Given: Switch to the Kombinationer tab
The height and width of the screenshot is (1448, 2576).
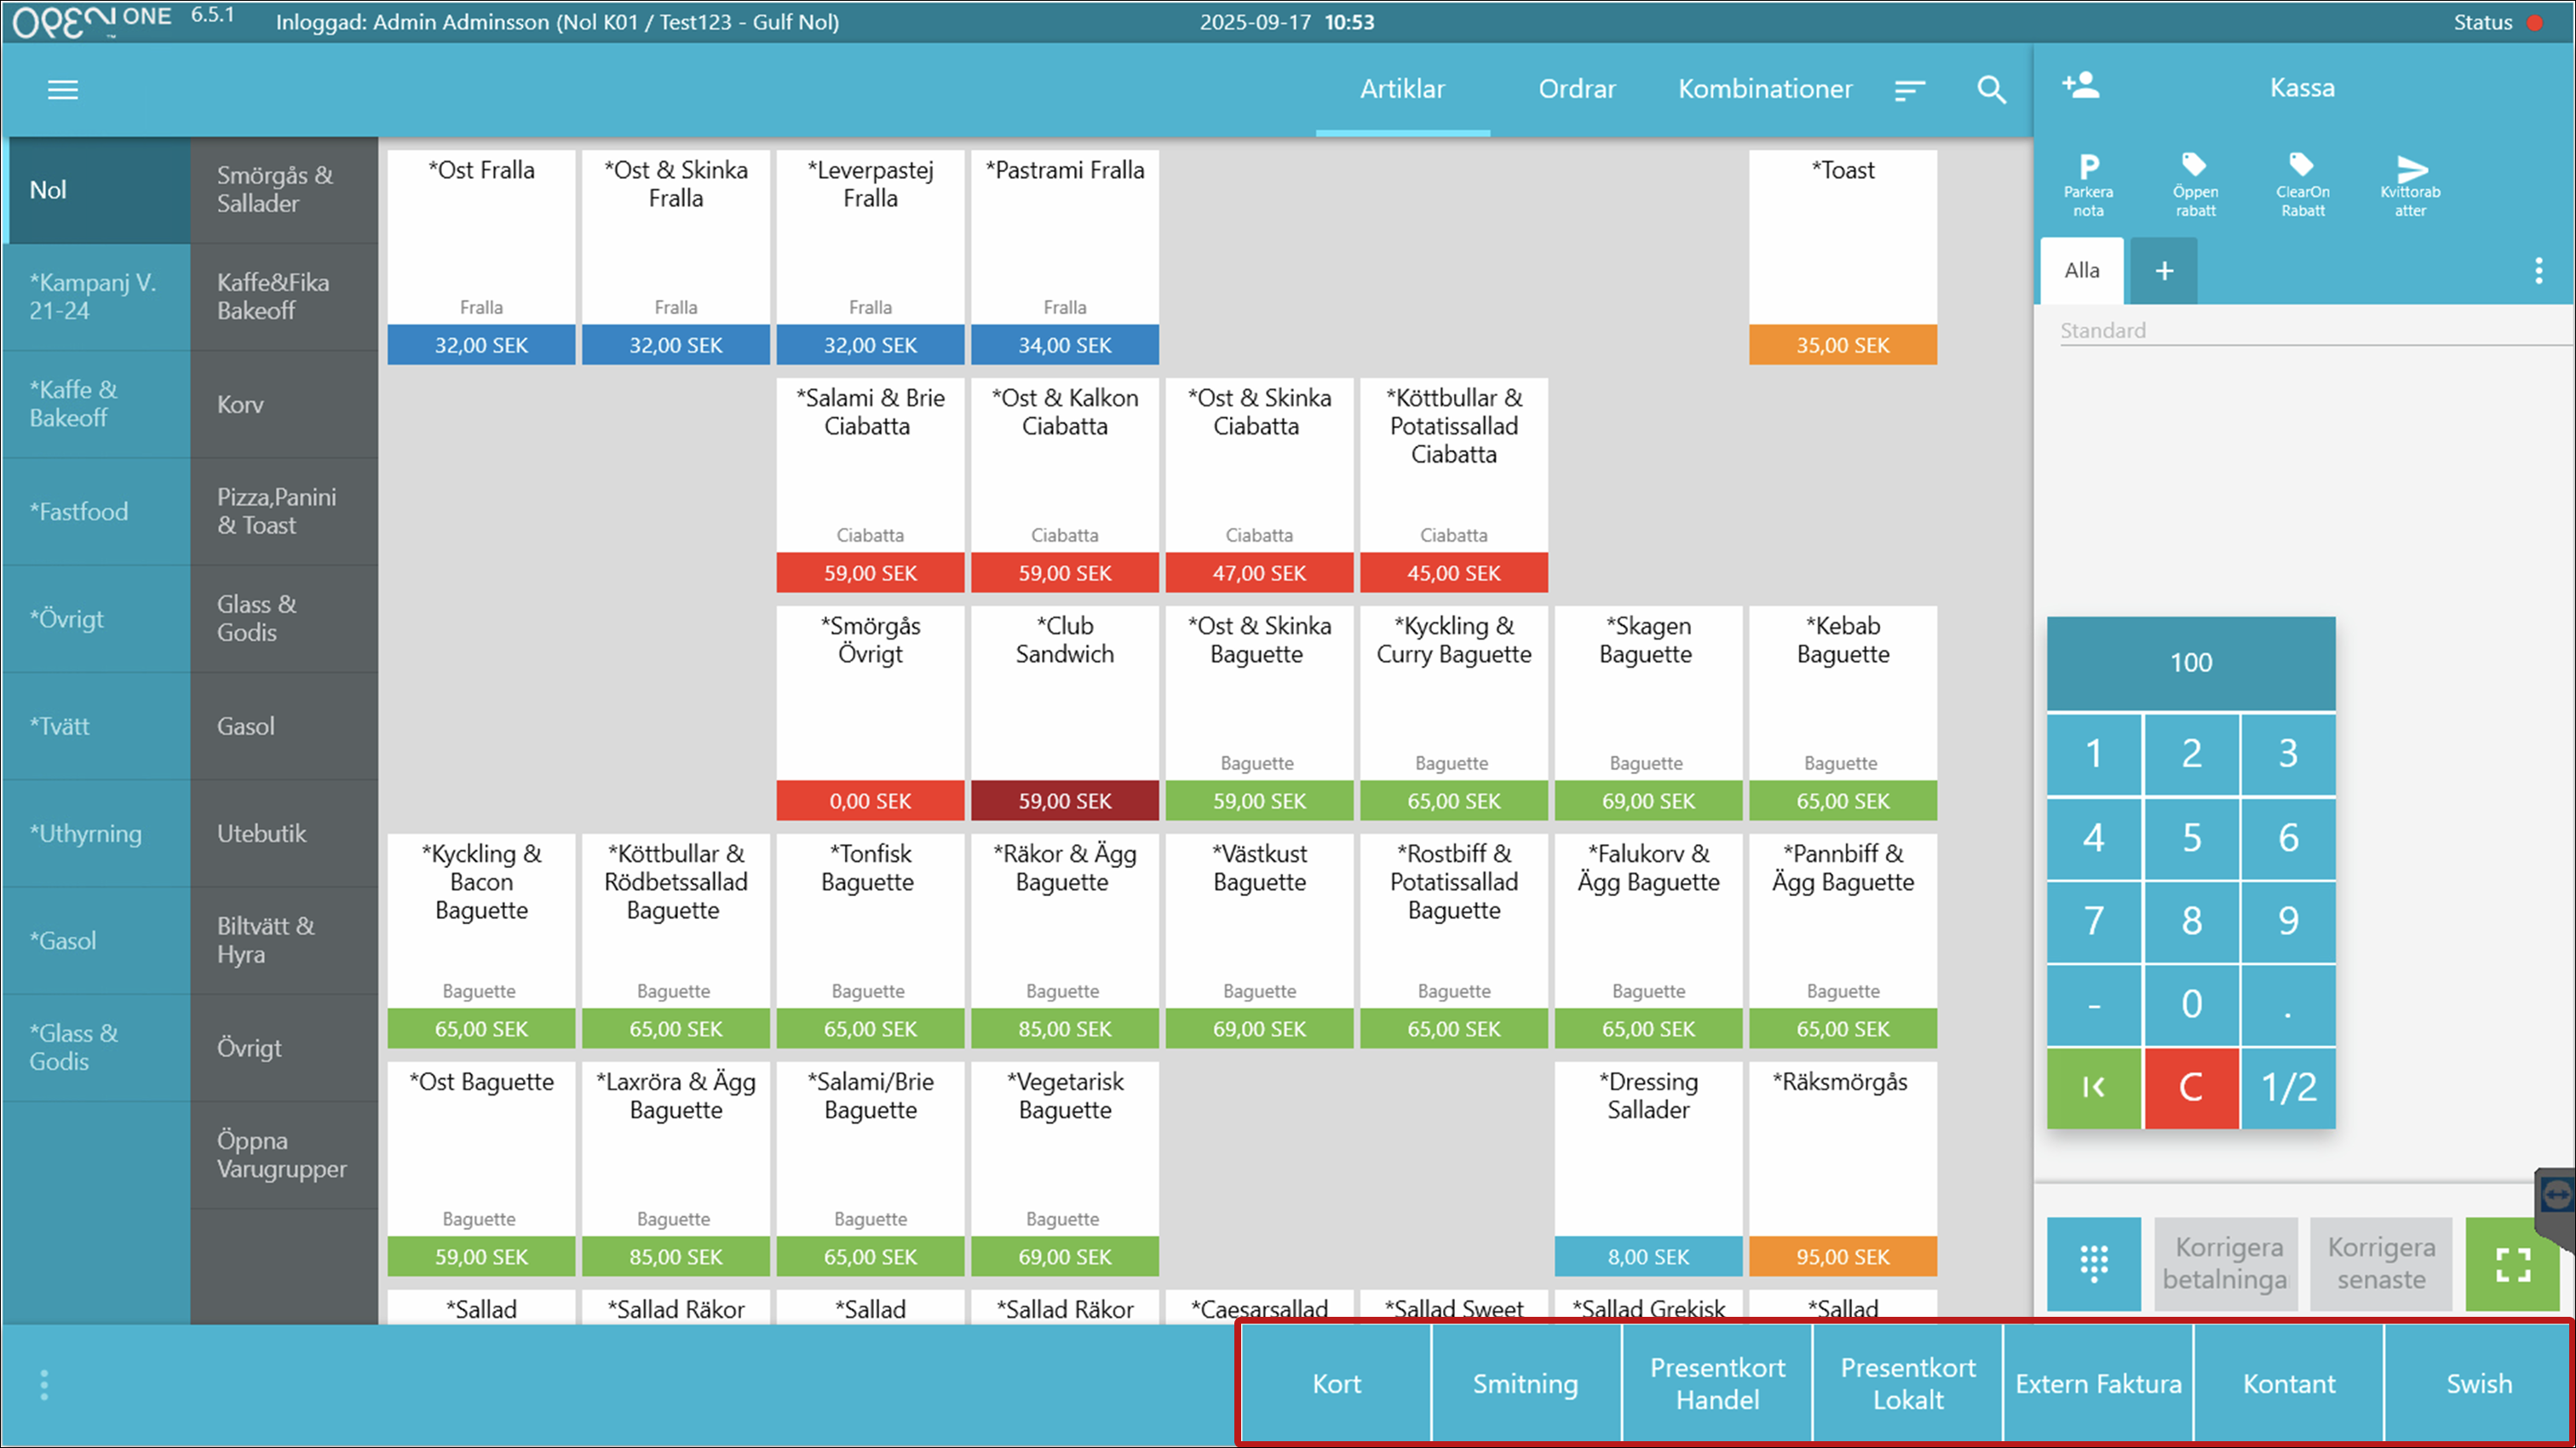Looking at the screenshot, I should 1764,89.
